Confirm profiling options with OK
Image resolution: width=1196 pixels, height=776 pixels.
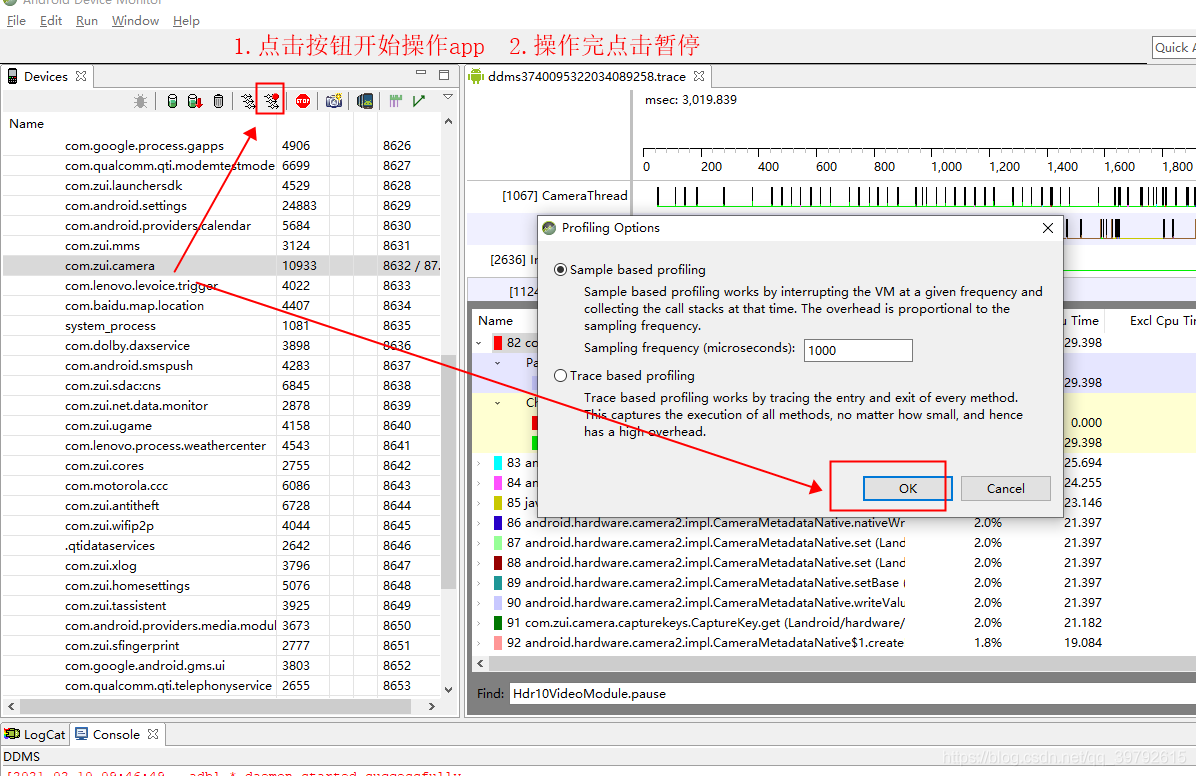[x=908, y=488]
